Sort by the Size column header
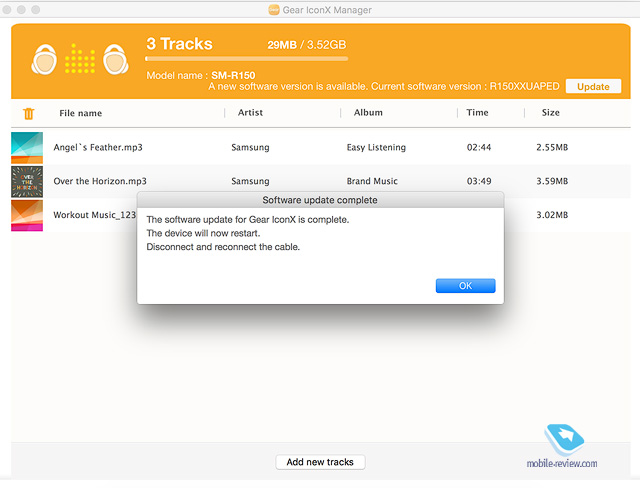 click(550, 113)
